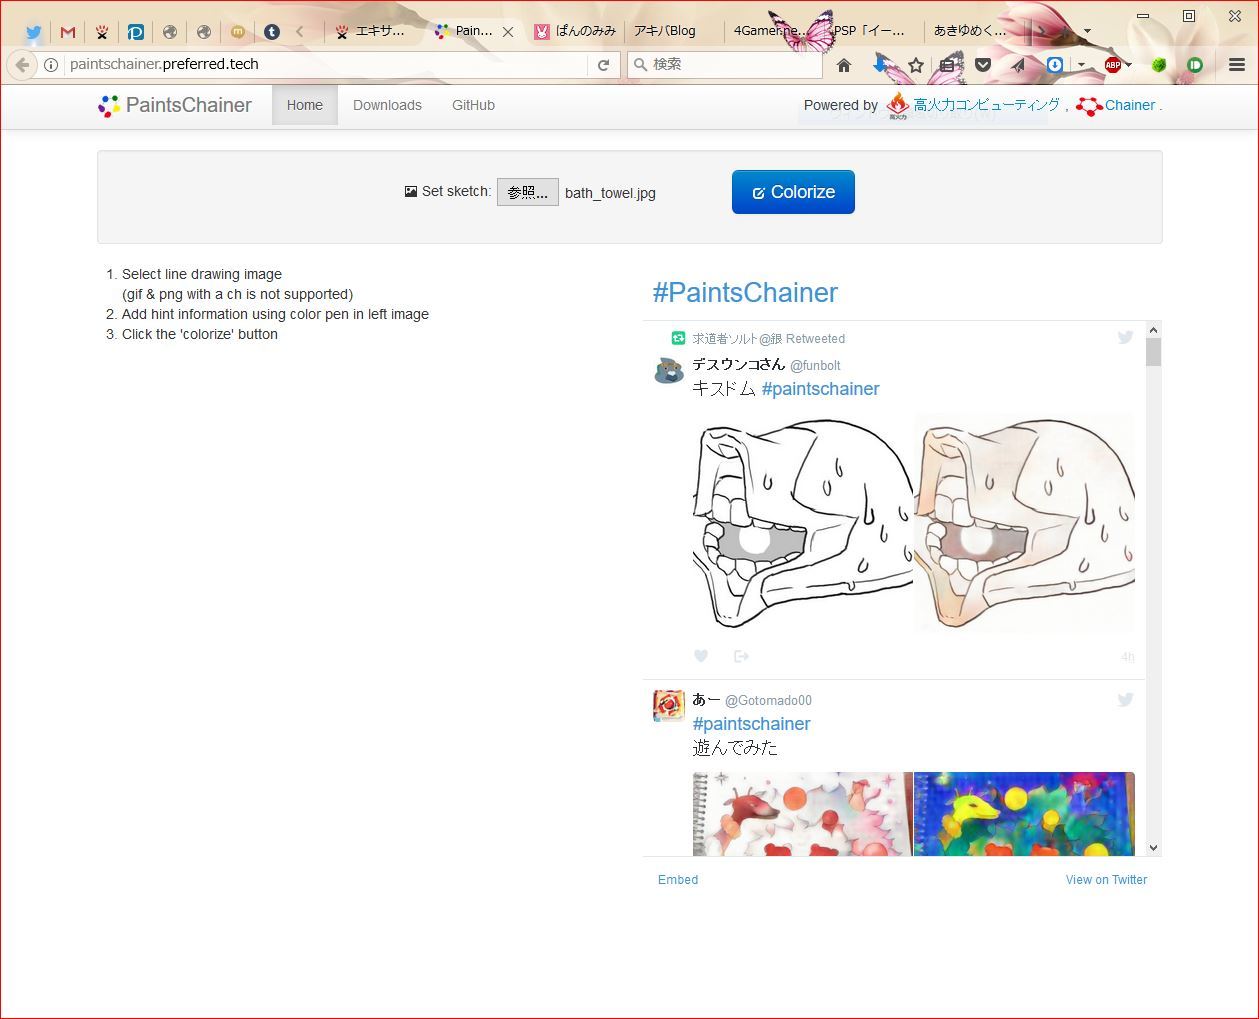Viewport: 1259px width, 1019px height.
Task: Switch to the ぱんのみみ tab
Action: (575, 31)
